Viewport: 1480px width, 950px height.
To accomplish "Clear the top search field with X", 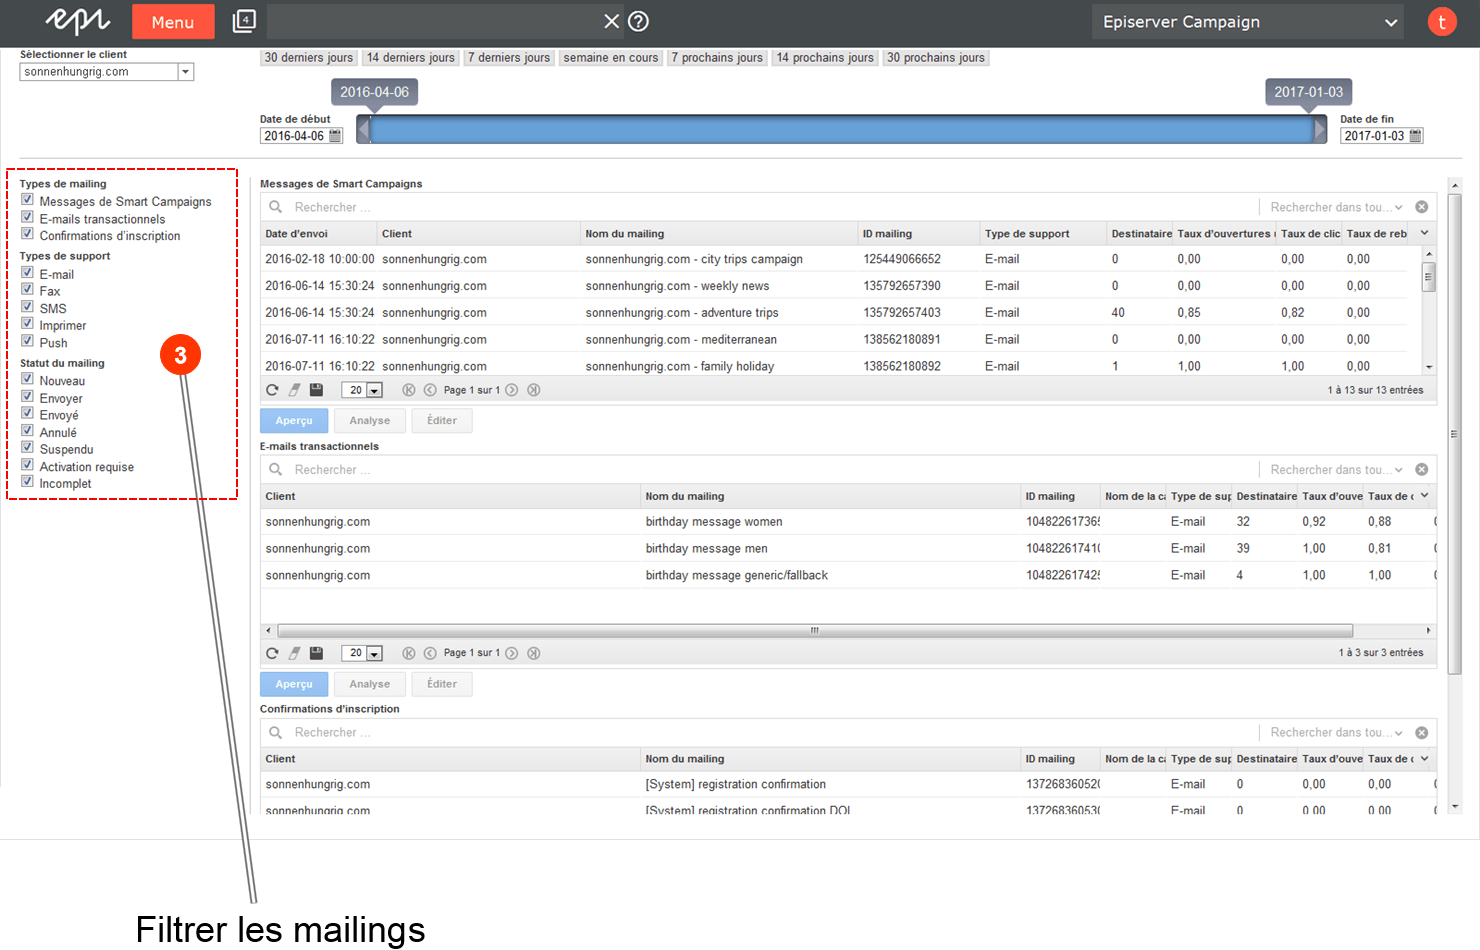I will (x=611, y=21).
